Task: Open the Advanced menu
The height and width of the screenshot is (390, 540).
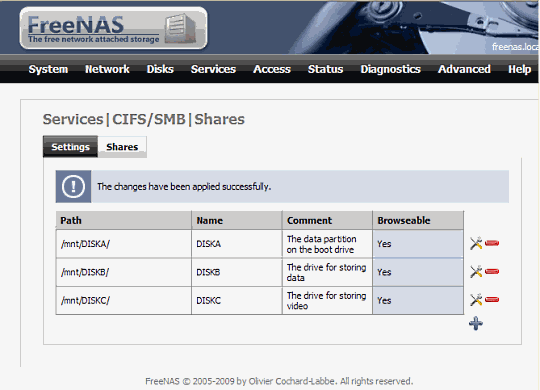Action: coord(464,69)
